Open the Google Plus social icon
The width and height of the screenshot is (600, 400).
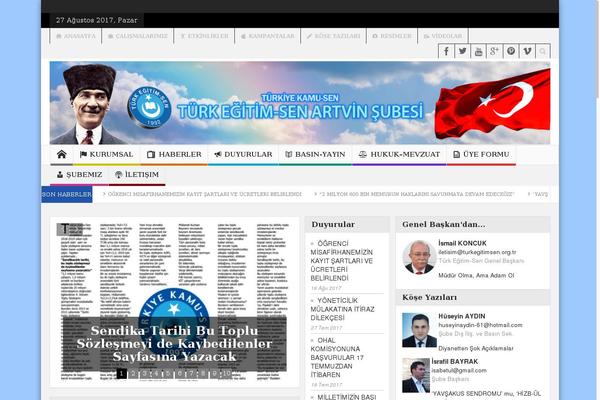pos(494,51)
